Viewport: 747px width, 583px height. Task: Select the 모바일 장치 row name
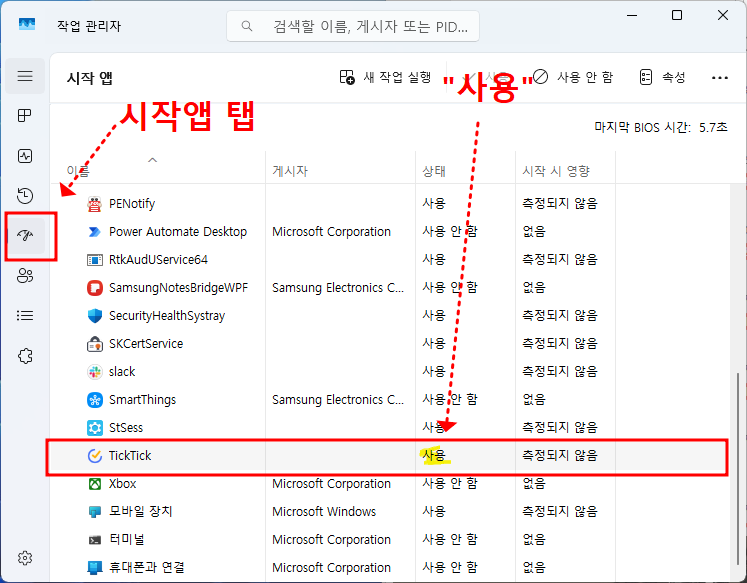tap(141, 512)
